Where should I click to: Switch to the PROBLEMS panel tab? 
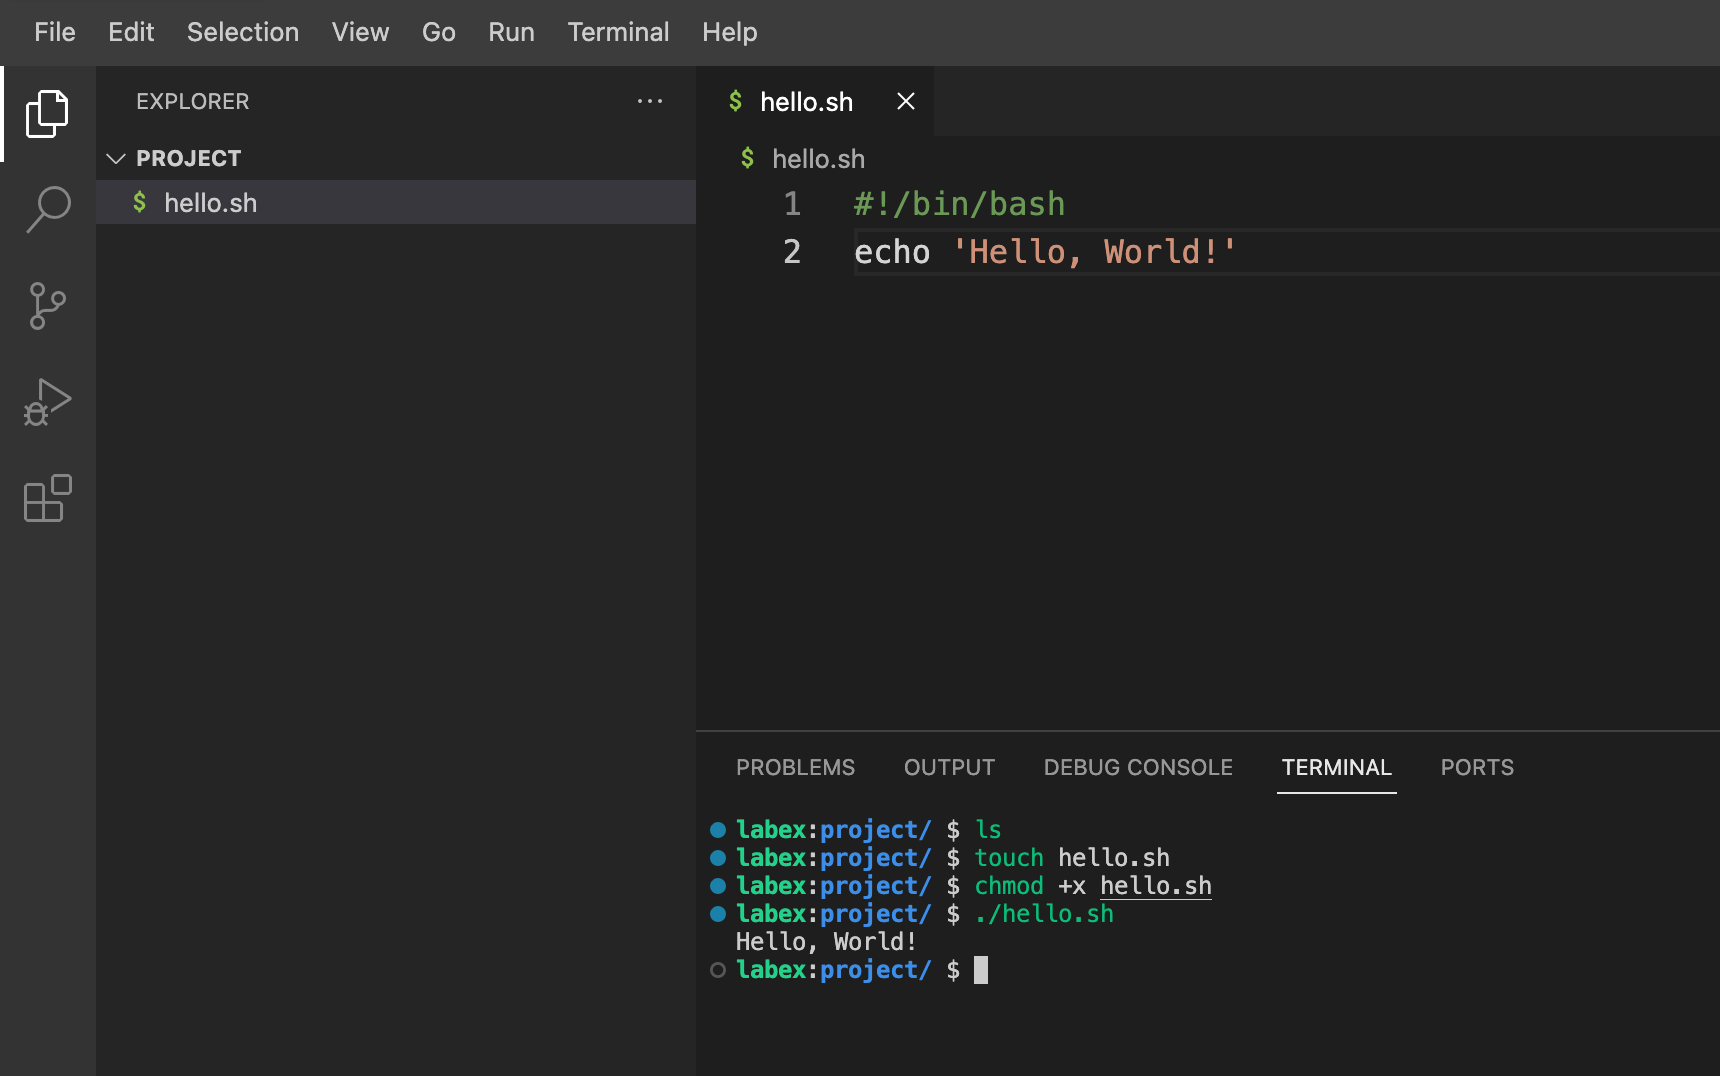[795, 767]
